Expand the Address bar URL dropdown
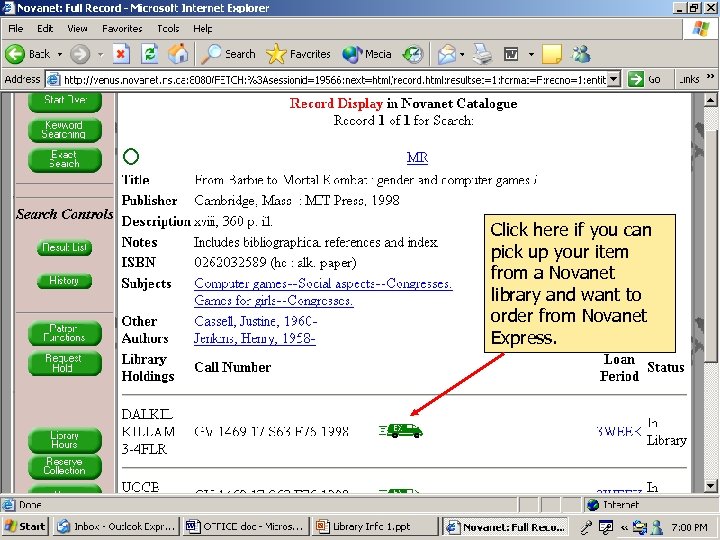 click(614, 79)
